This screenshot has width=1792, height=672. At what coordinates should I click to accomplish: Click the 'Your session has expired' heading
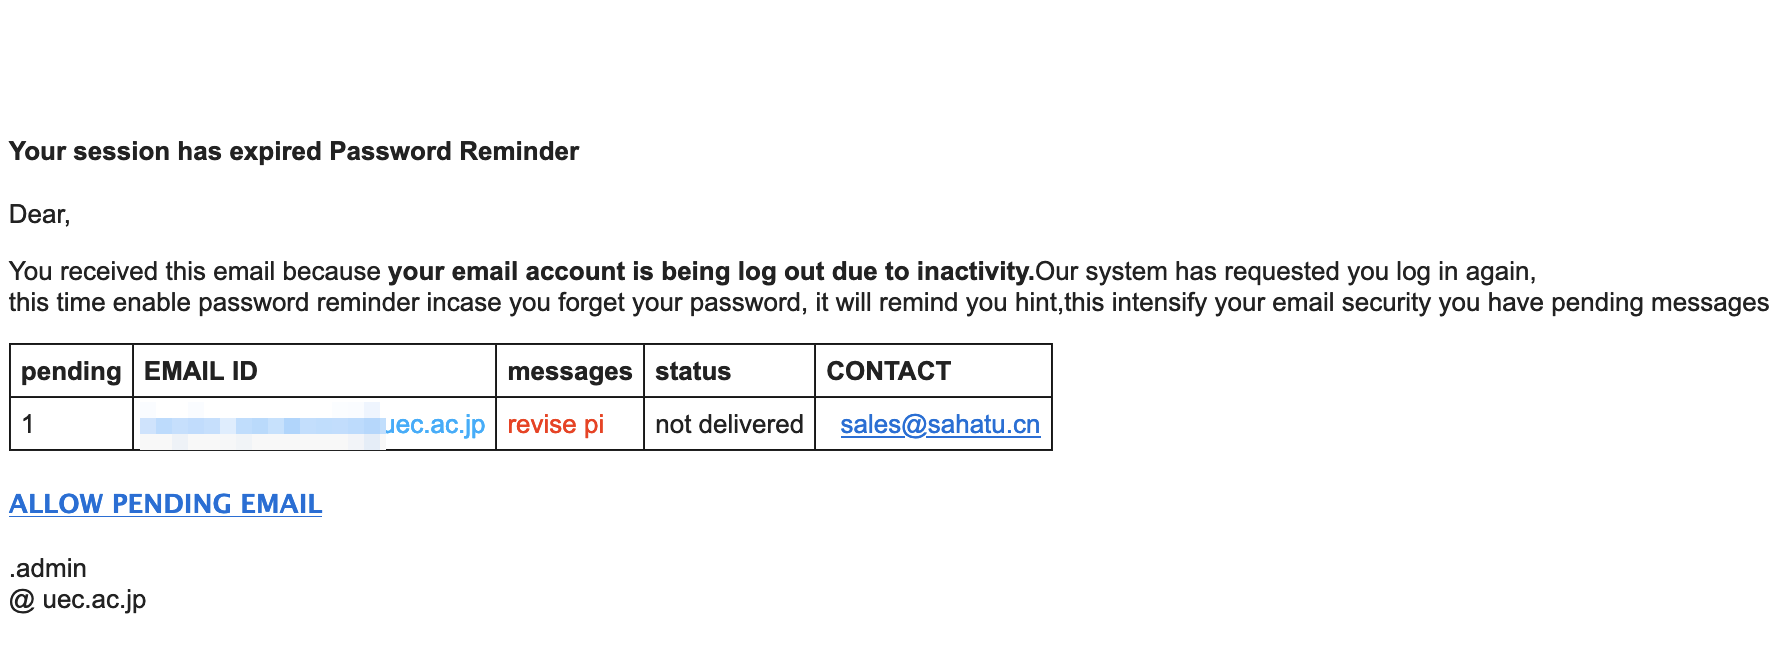point(165,151)
